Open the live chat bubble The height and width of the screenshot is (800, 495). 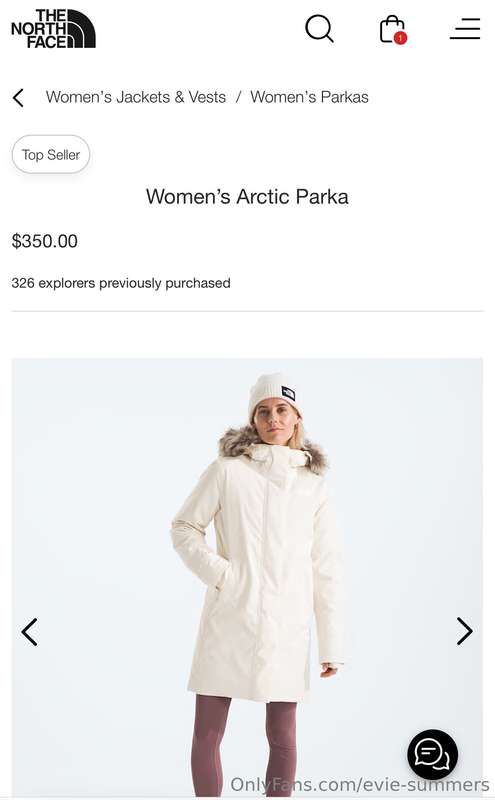pos(432,754)
